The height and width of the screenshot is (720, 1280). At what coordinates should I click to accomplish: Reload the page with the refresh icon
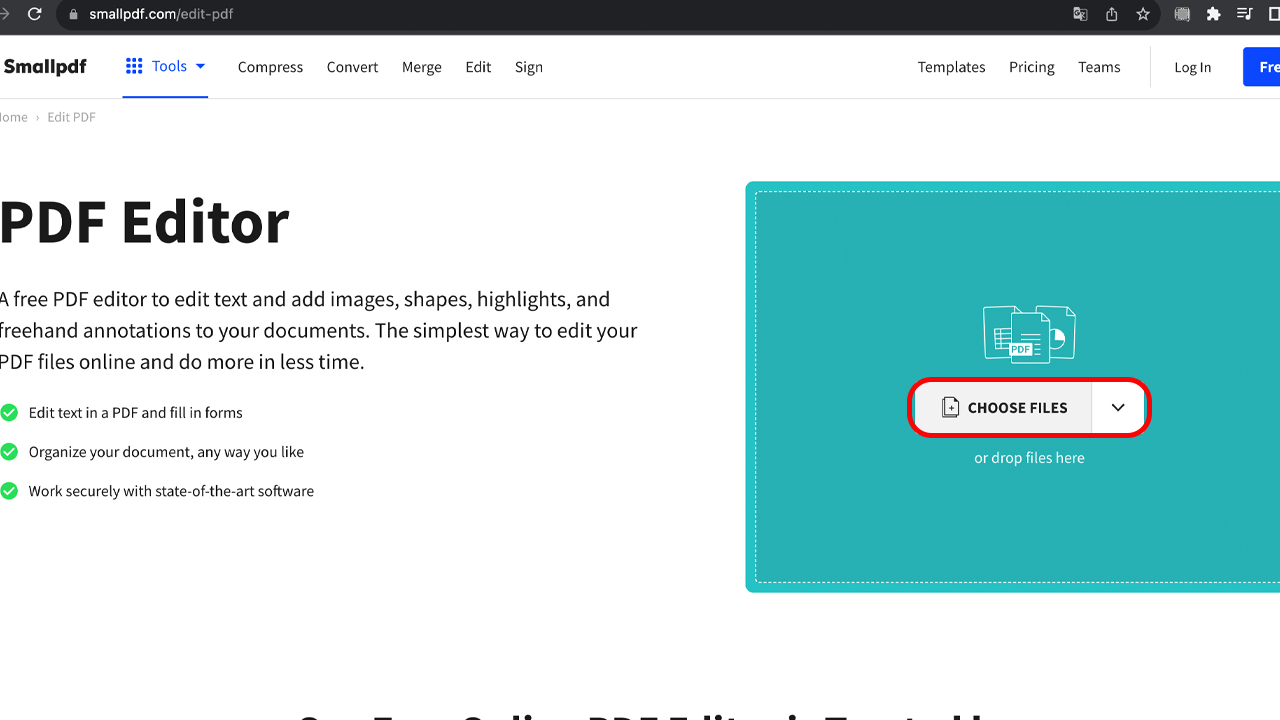[35, 14]
